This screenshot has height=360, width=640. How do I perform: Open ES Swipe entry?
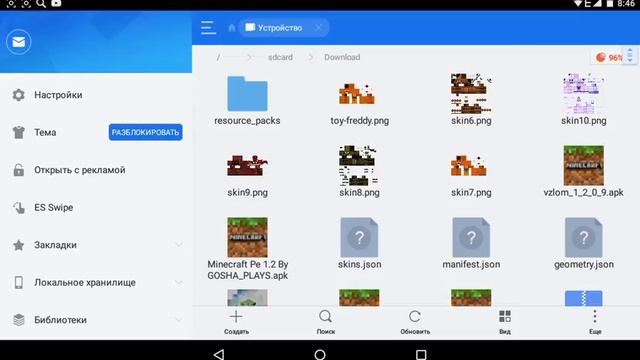coord(96,207)
